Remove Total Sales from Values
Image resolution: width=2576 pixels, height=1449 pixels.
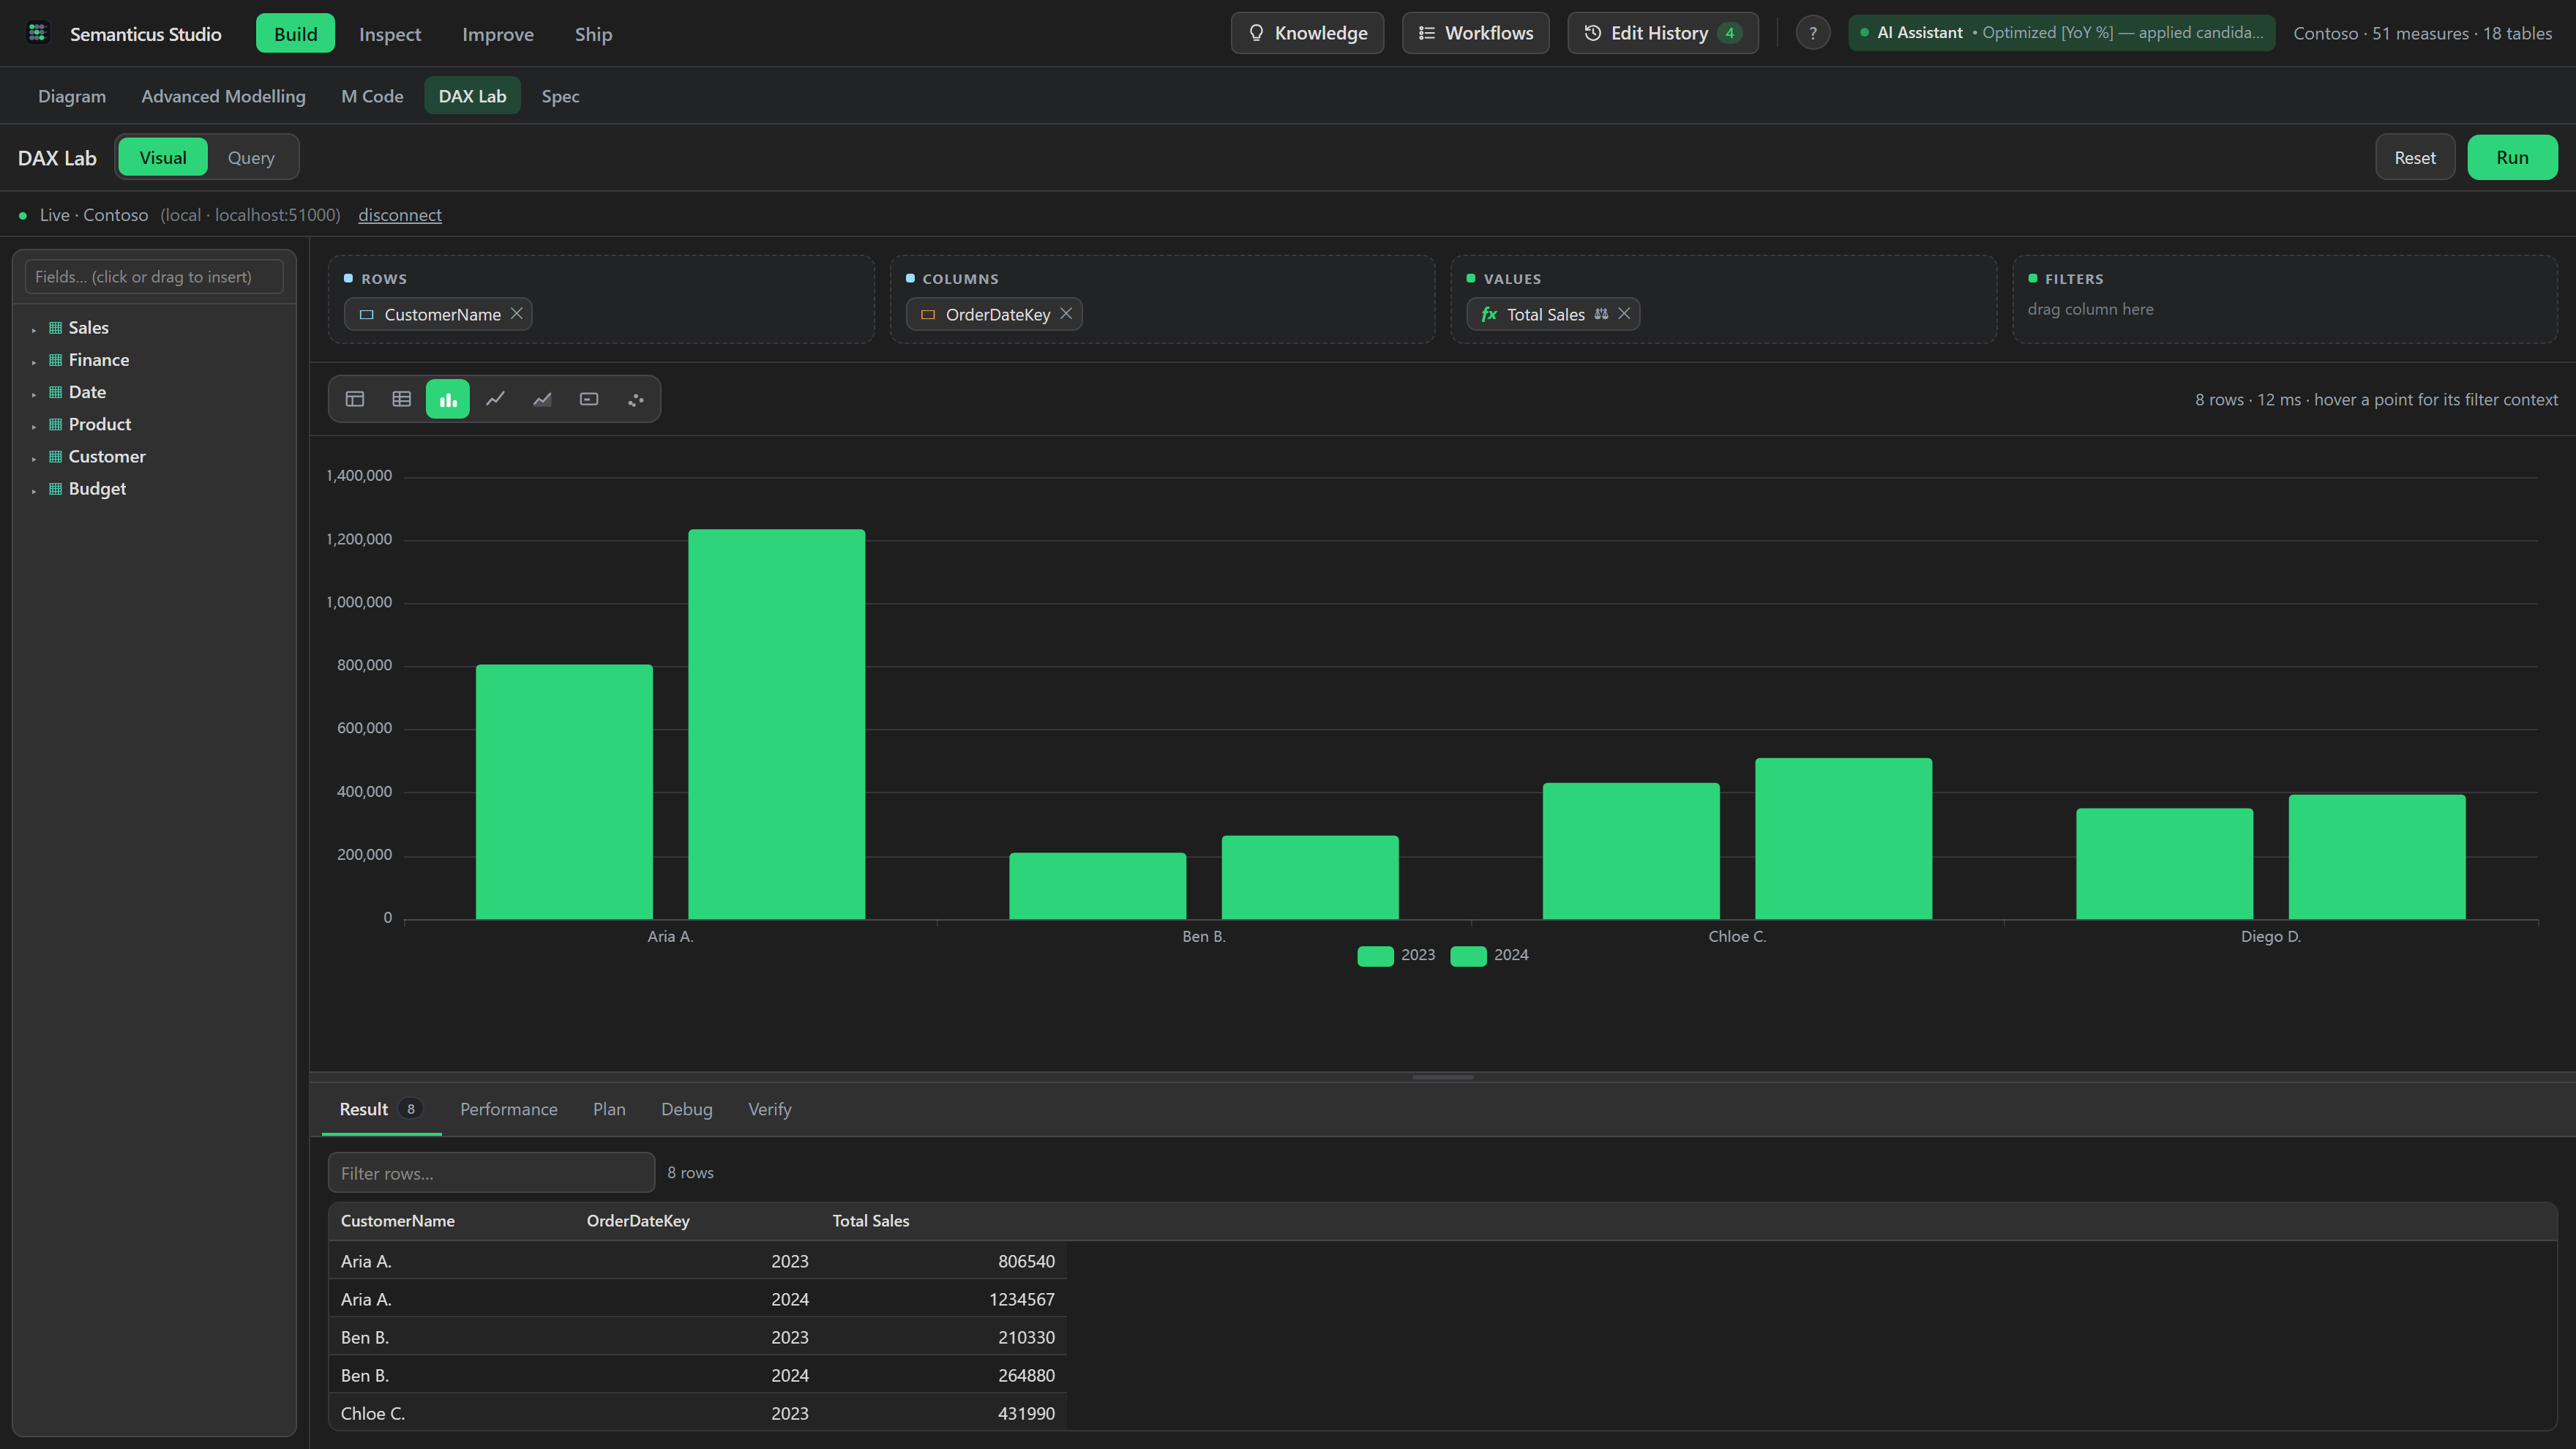pos(1624,314)
